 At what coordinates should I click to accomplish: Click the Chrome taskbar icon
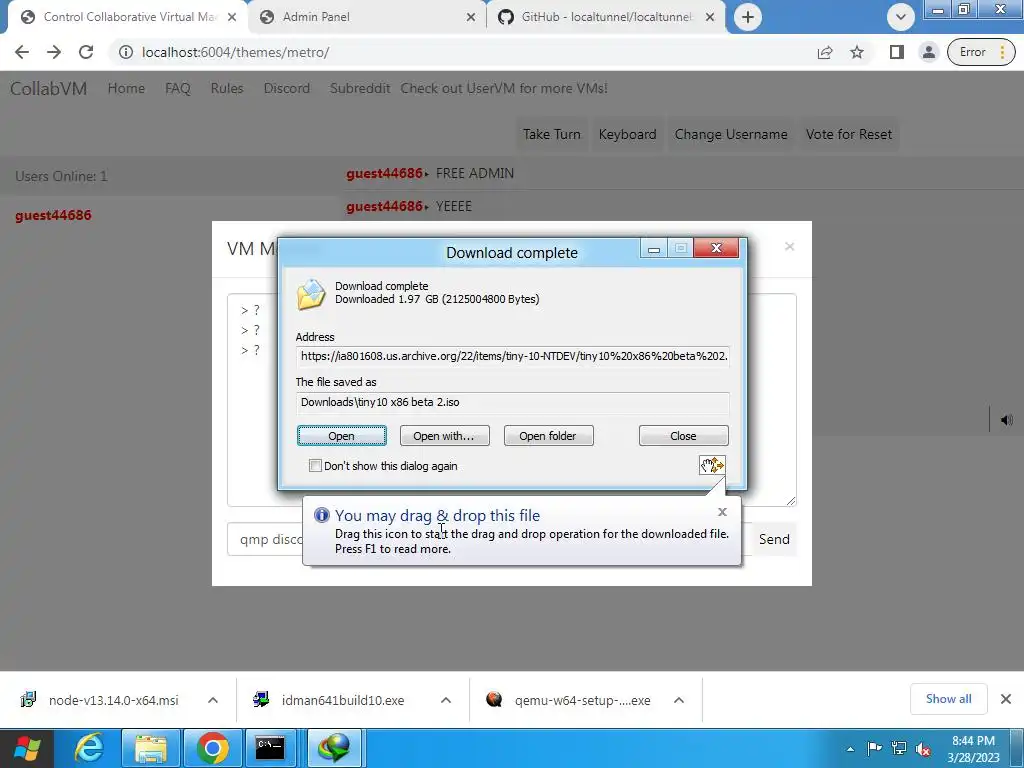[212, 748]
